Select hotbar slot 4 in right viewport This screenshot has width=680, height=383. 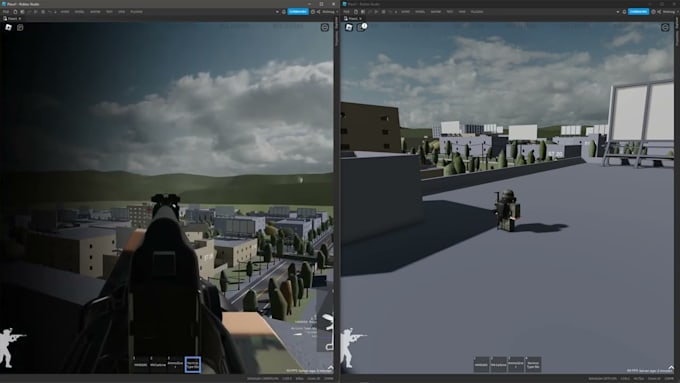533,364
